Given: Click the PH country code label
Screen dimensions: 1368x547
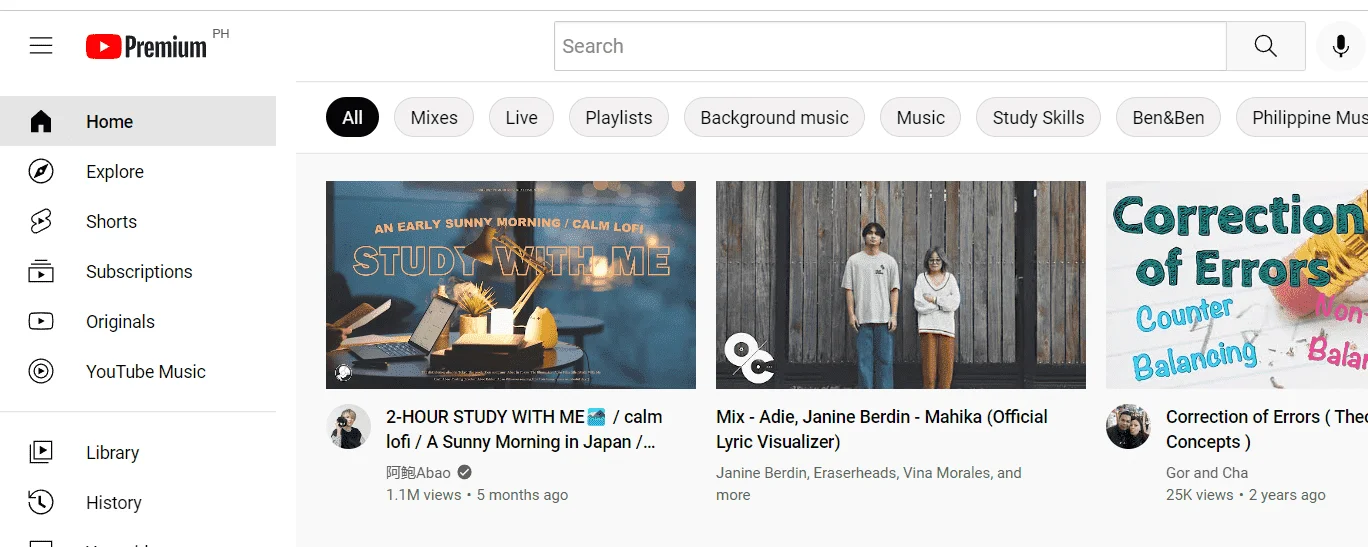Looking at the screenshot, I should 221,34.
